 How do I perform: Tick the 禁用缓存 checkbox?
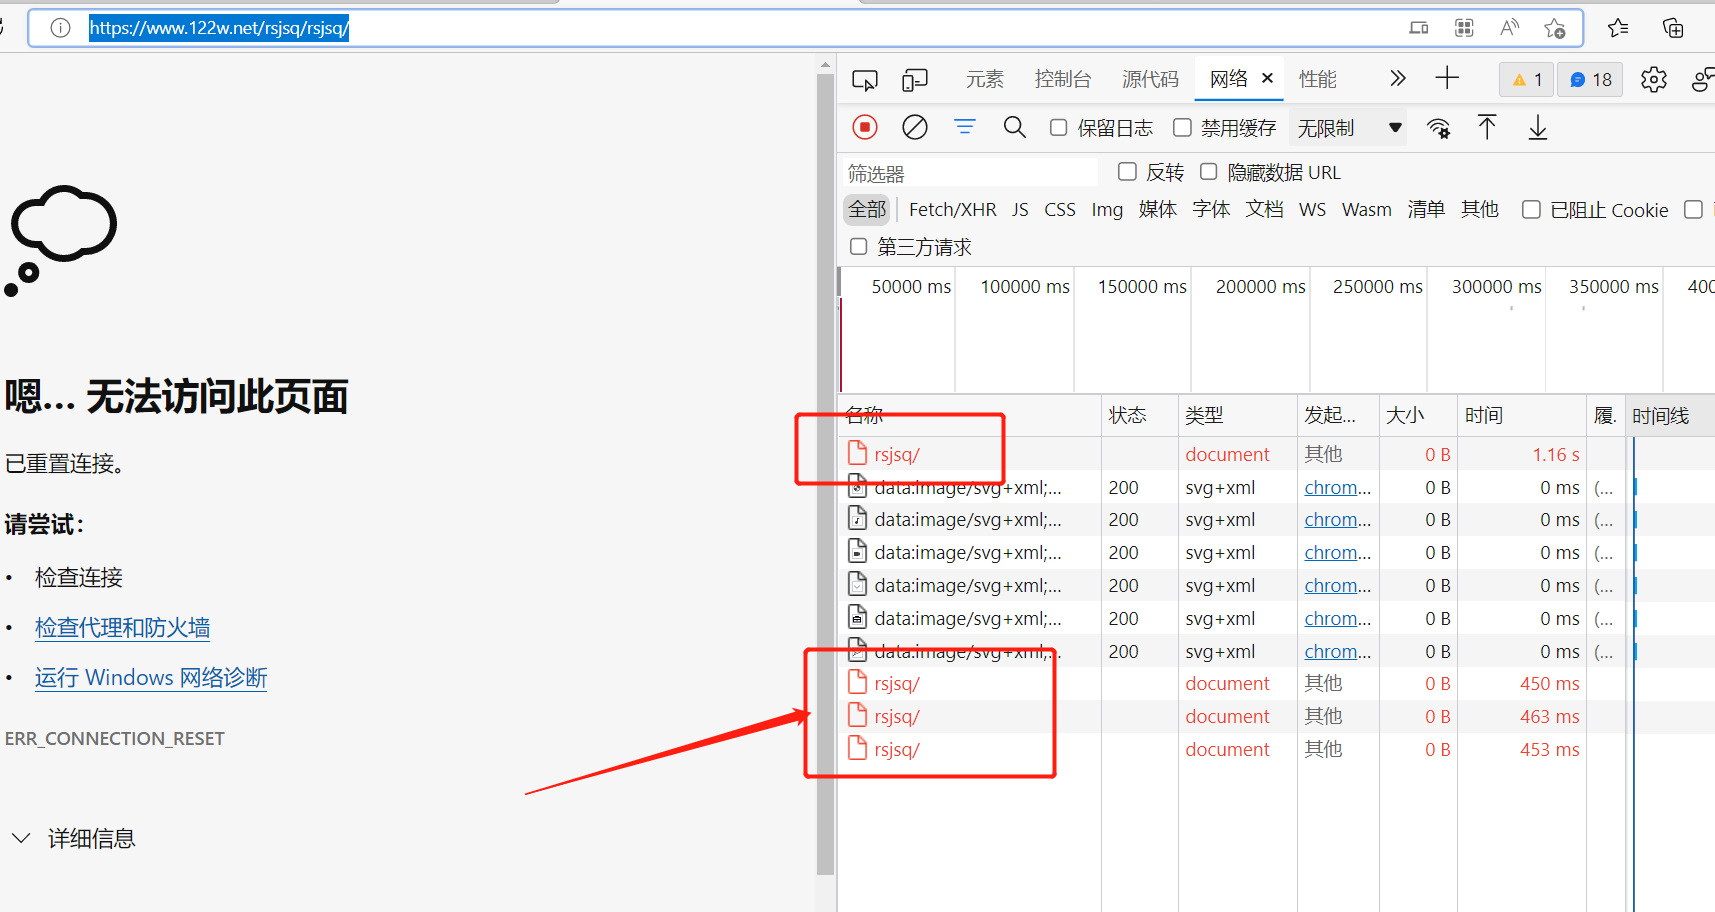coord(1182,127)
